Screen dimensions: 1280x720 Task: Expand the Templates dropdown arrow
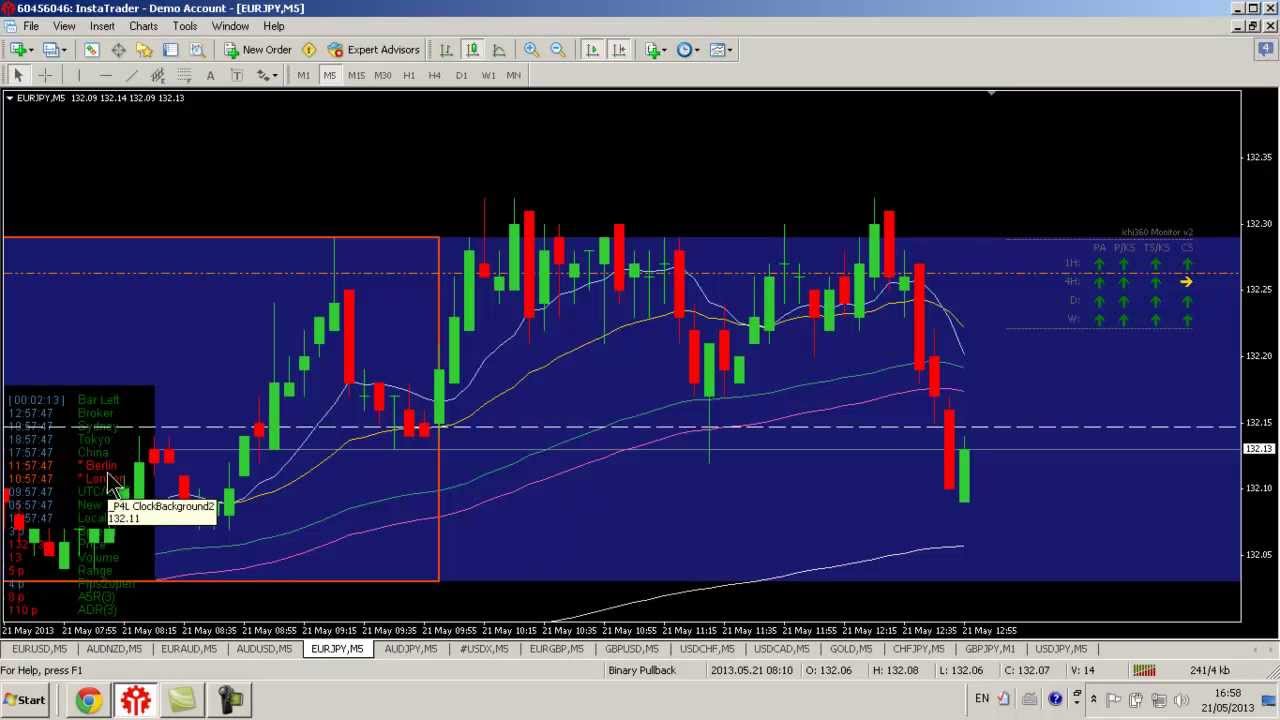[x=731, y=50]
